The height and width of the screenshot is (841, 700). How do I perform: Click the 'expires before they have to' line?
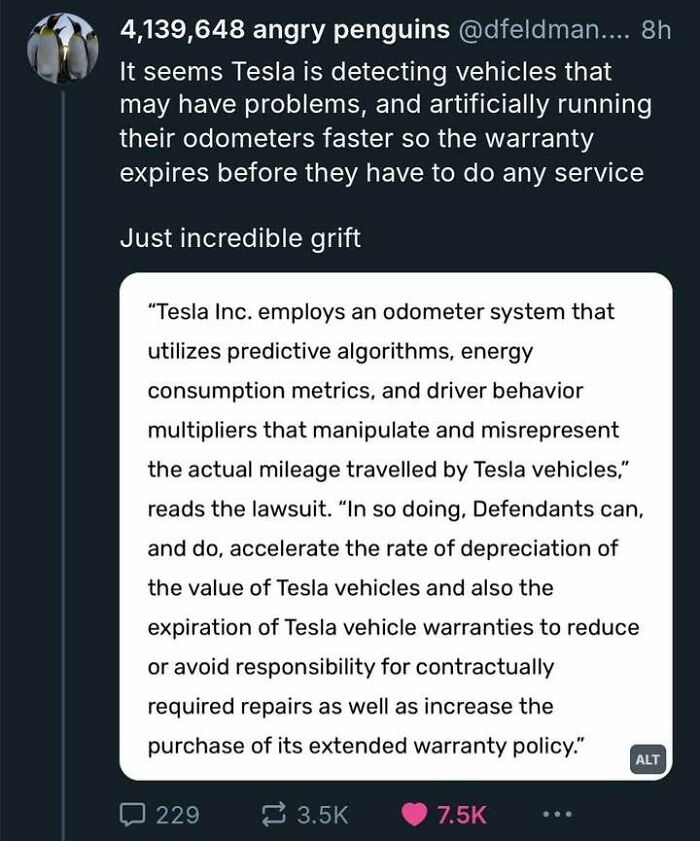381,173
